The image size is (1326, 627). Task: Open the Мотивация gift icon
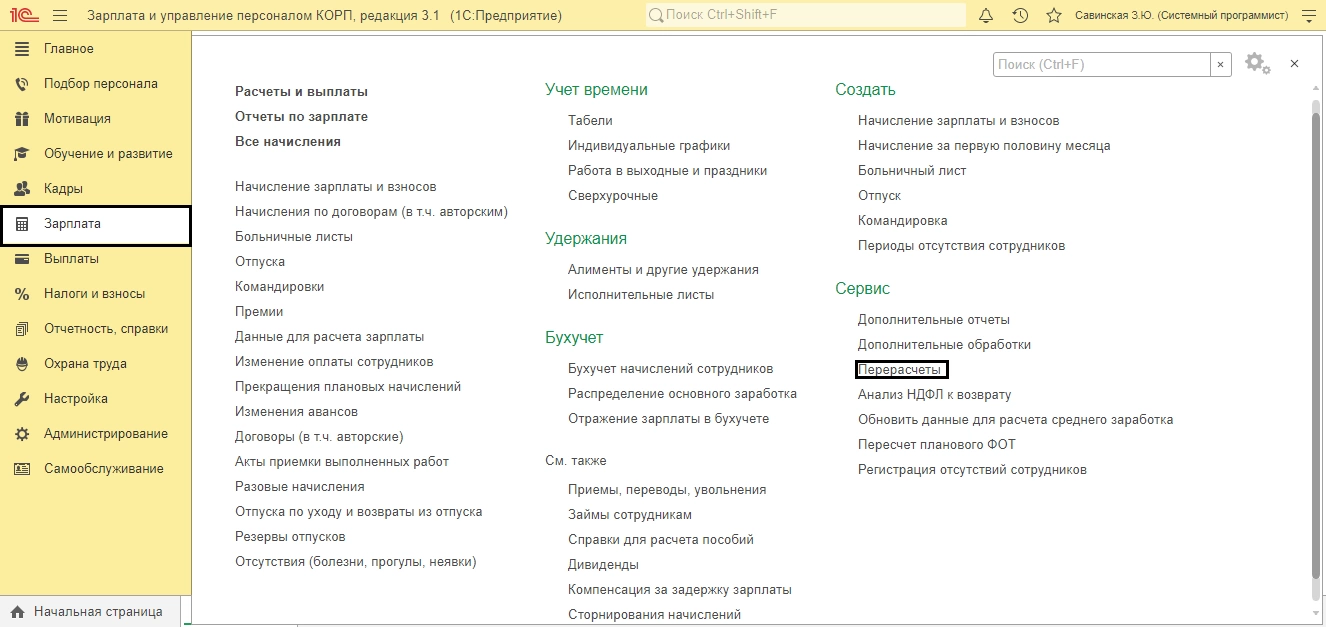pyautogui.click(x=22, y=119)
